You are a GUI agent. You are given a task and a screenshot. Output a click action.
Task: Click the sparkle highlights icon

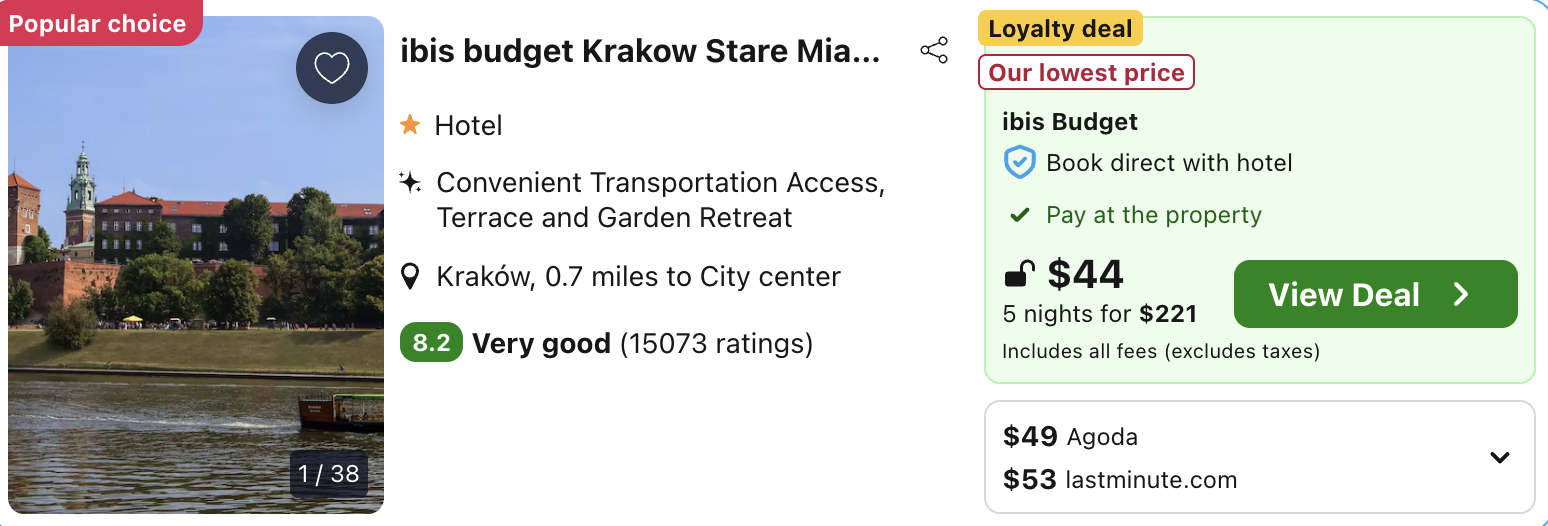point(410,182)
